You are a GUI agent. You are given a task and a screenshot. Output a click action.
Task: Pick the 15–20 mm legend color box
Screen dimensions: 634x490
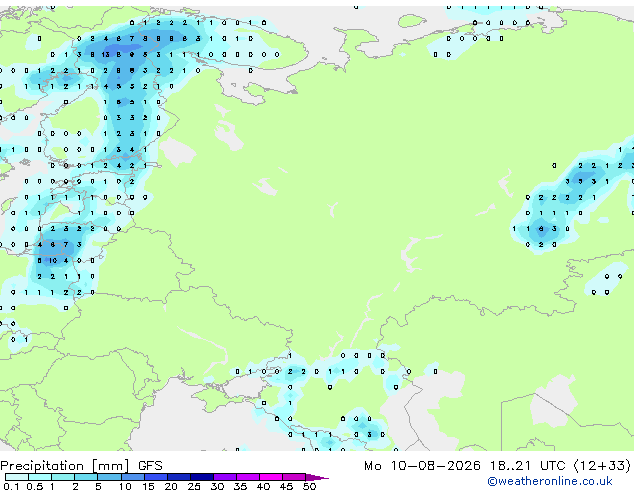156,477
